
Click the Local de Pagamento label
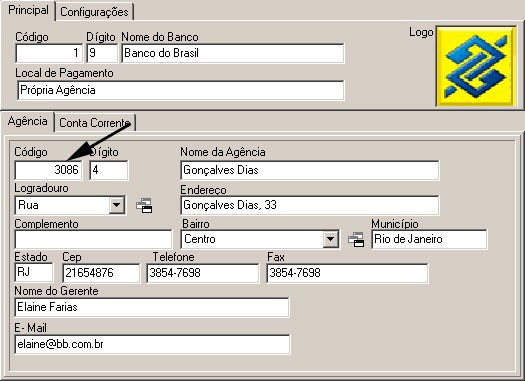(x=64, y=73)
